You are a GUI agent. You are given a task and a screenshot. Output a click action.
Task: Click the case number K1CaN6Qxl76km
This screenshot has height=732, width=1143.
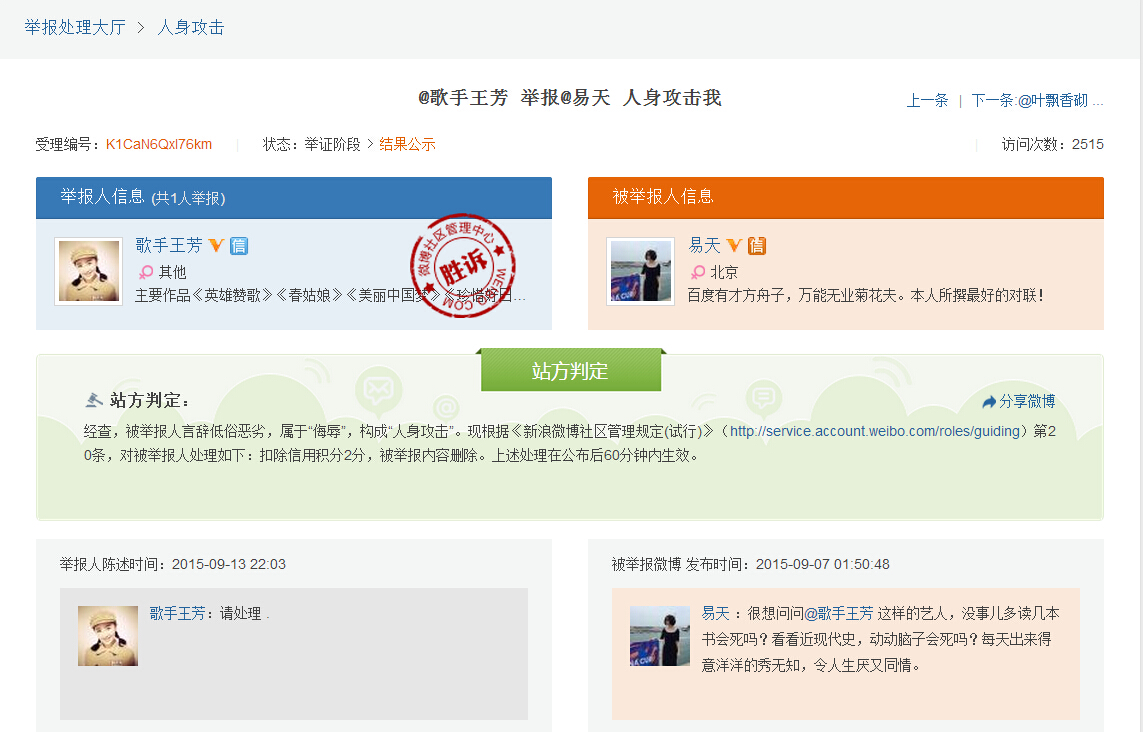click(x=159, y=144)
